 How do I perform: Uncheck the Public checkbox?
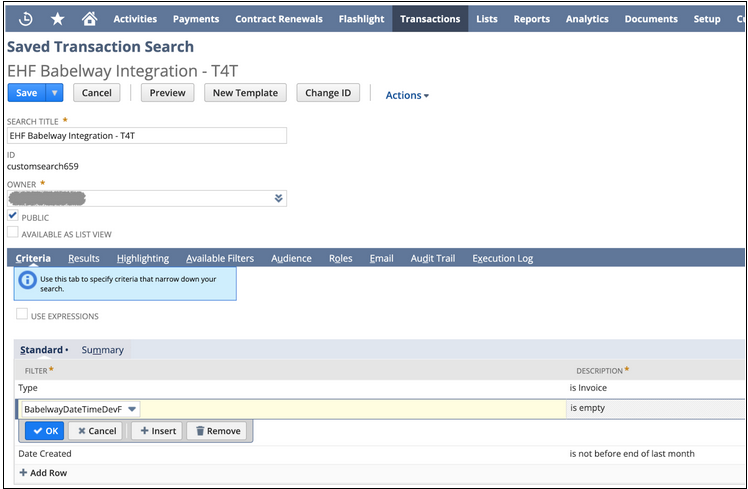pos(13,216)
